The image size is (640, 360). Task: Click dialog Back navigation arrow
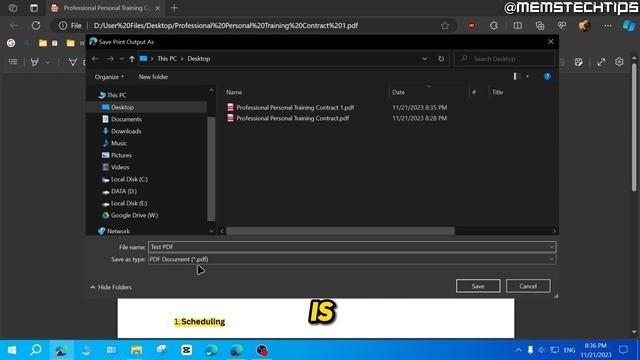point(96,59)
